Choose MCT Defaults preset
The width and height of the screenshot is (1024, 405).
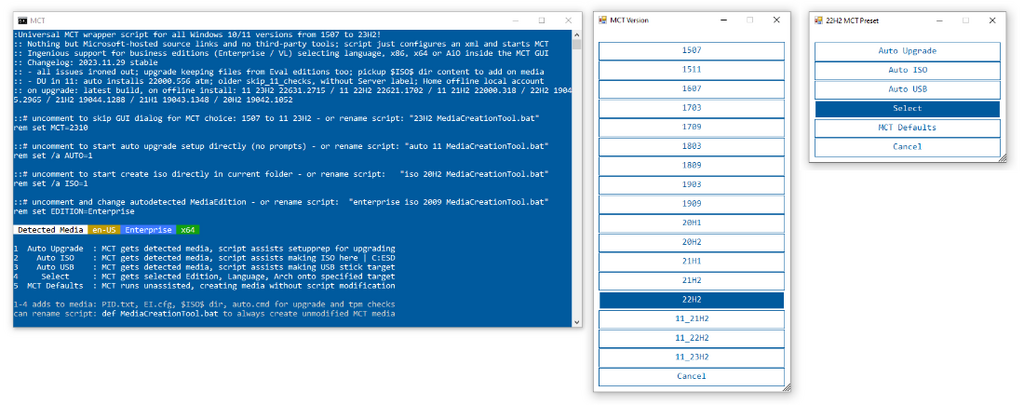tap(908, 127)
